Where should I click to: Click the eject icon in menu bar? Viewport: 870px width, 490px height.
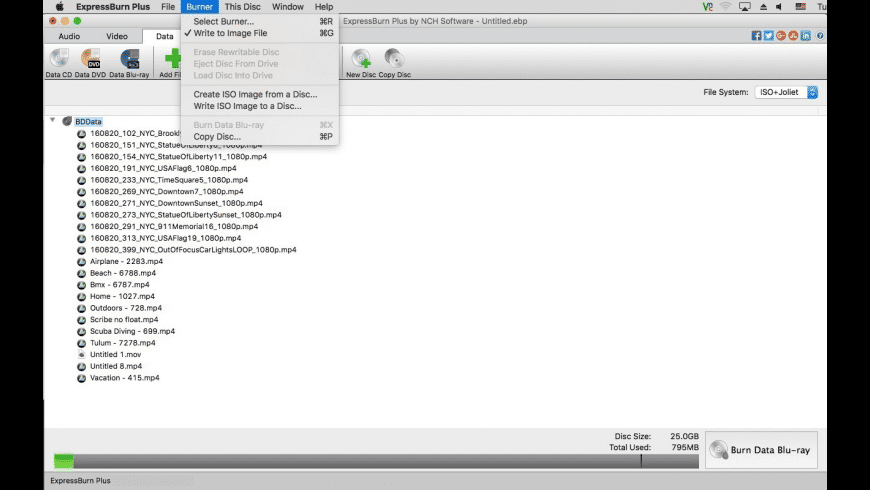[763, 7]
